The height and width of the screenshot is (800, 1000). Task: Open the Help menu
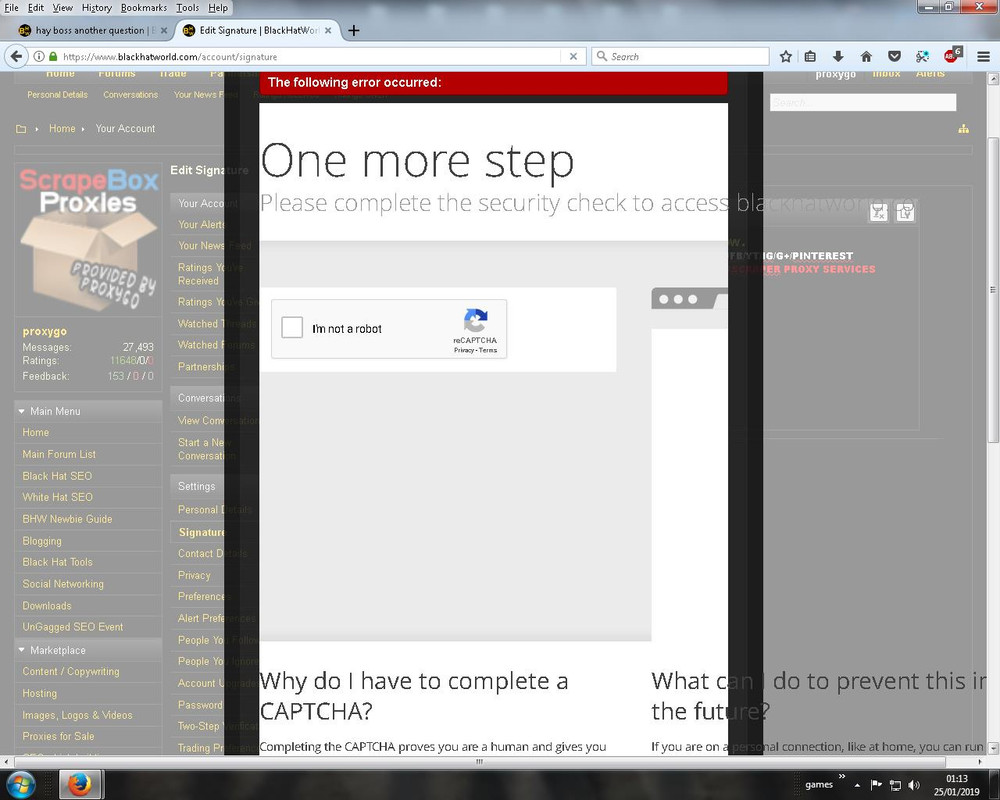pos(217,8)
